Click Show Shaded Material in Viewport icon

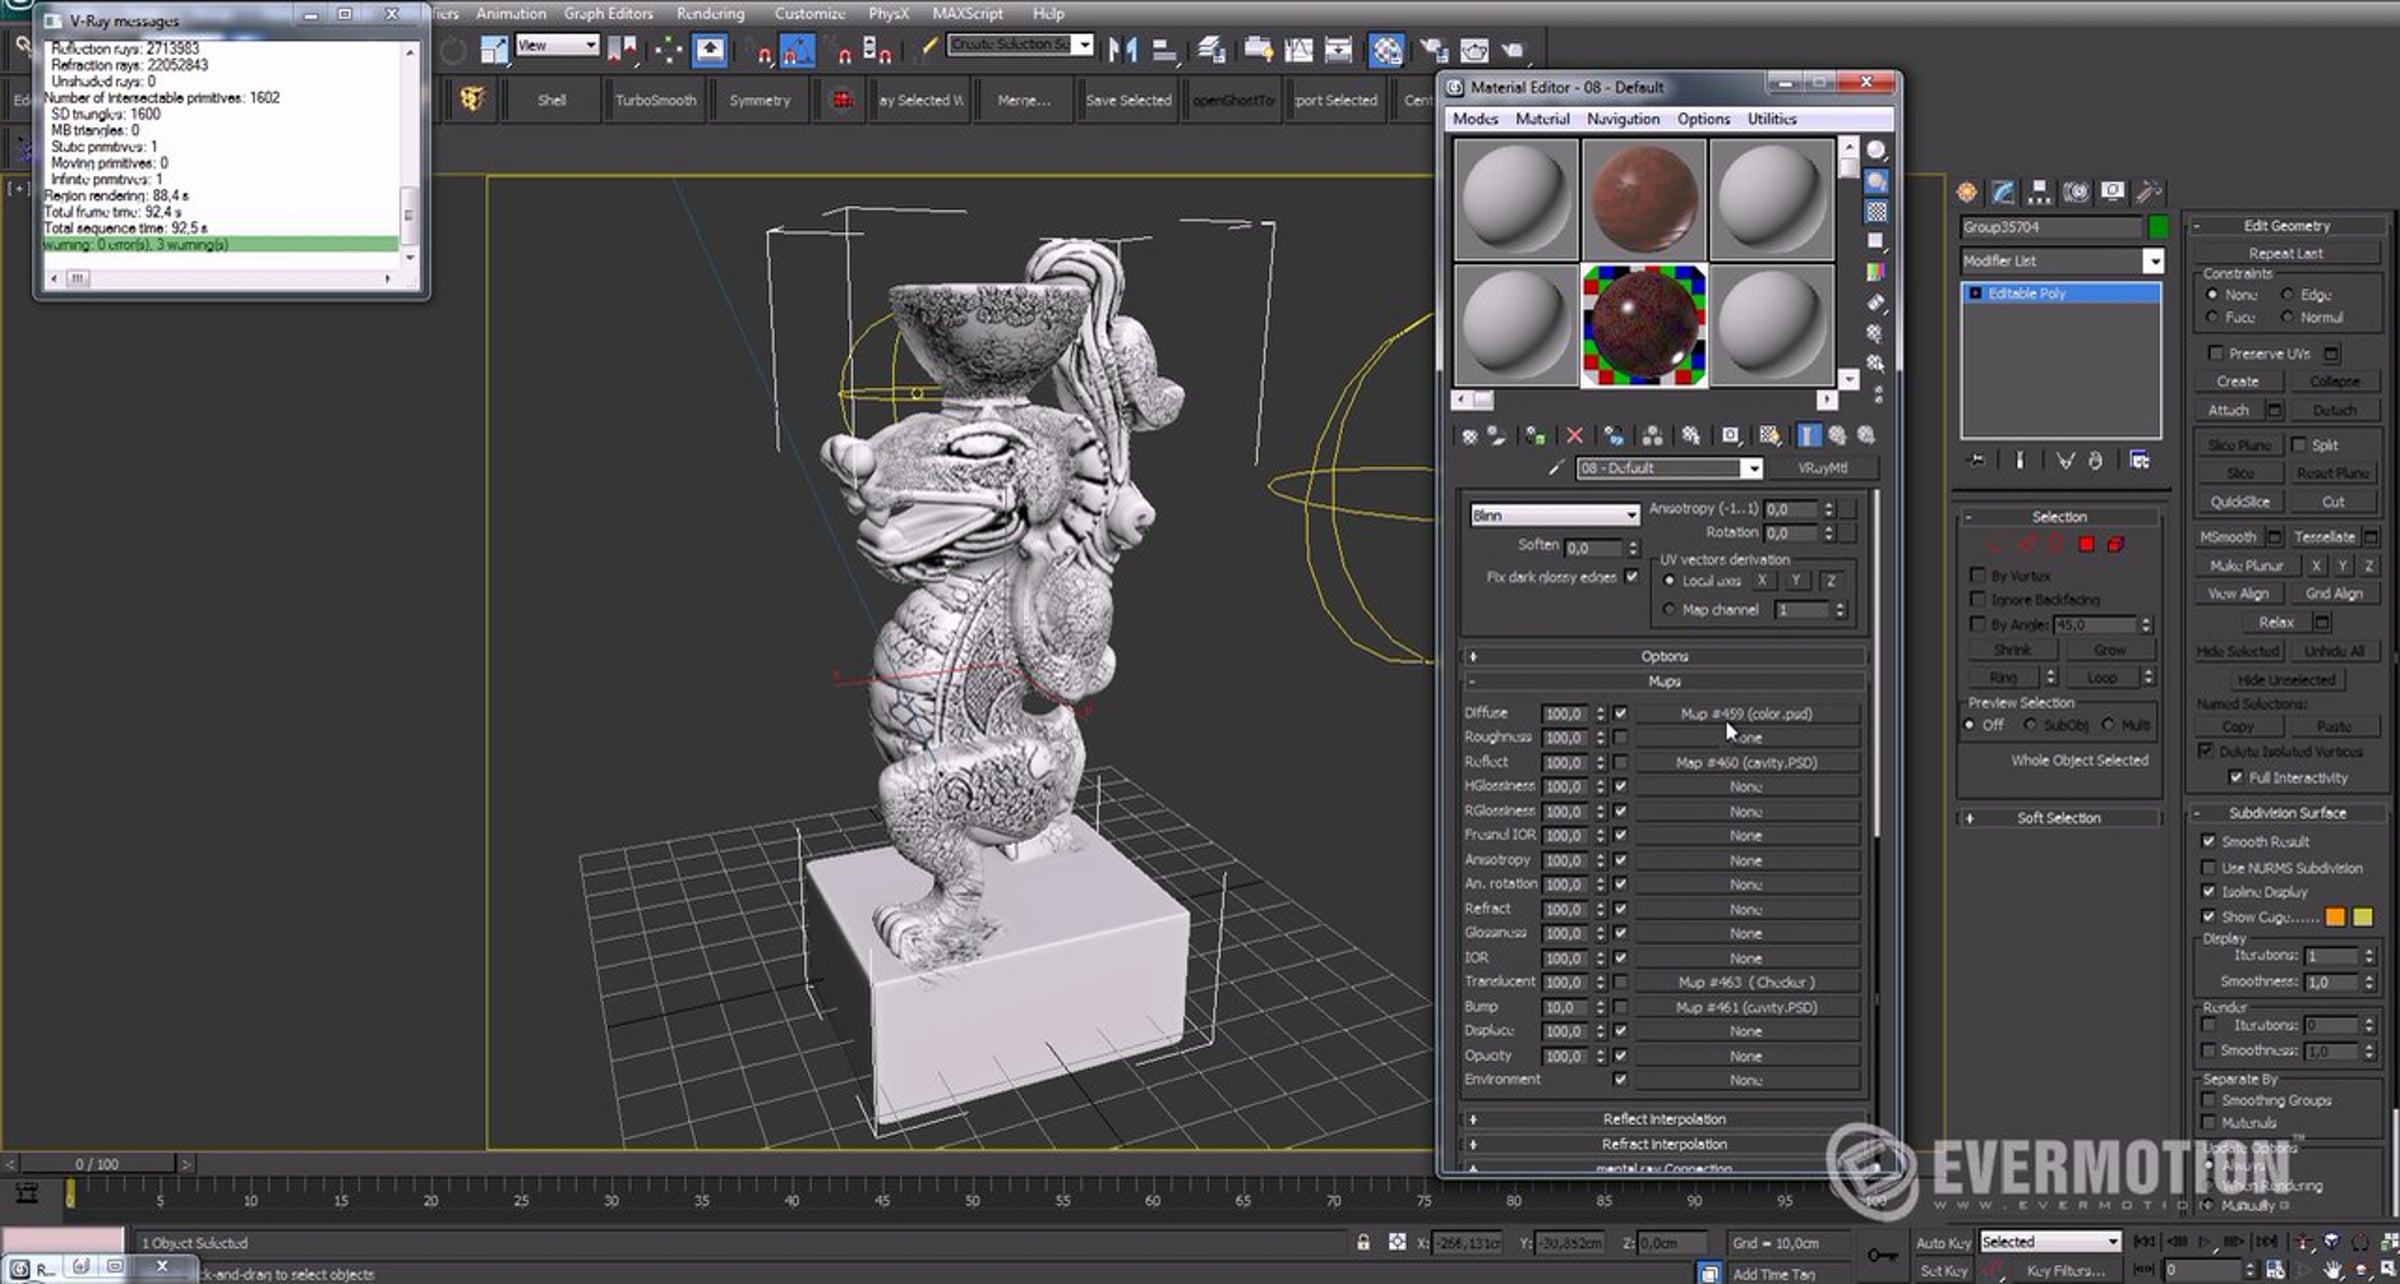[x=1770, y=436]
